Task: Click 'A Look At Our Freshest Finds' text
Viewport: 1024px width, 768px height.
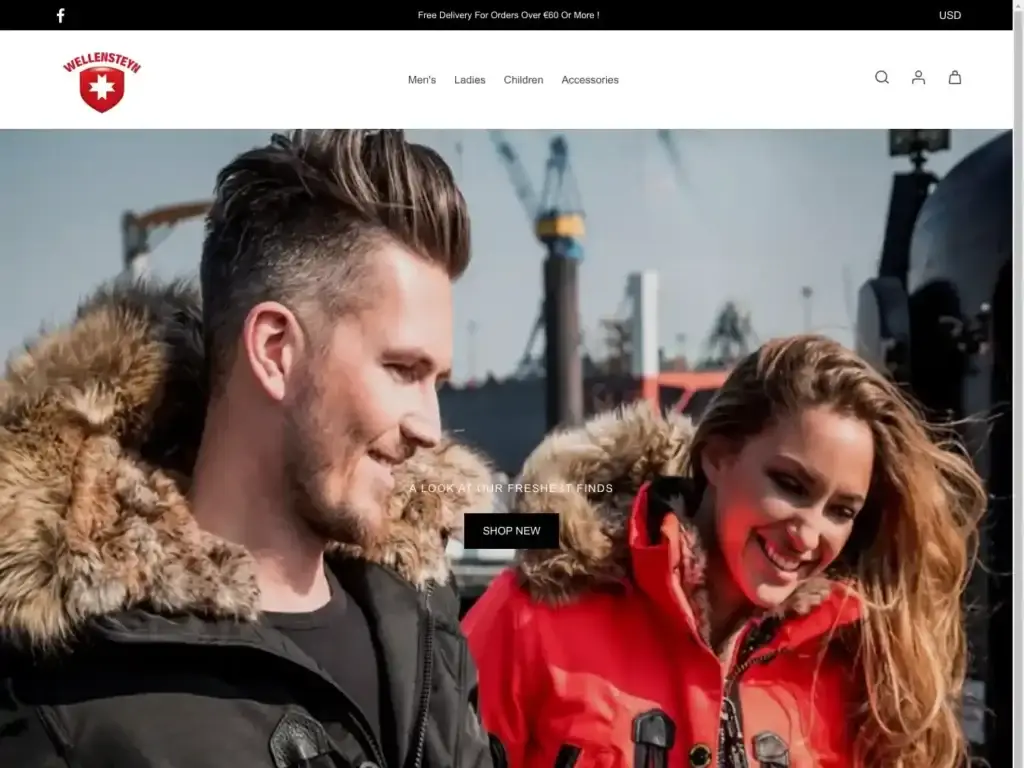Action: pos(509,490)
